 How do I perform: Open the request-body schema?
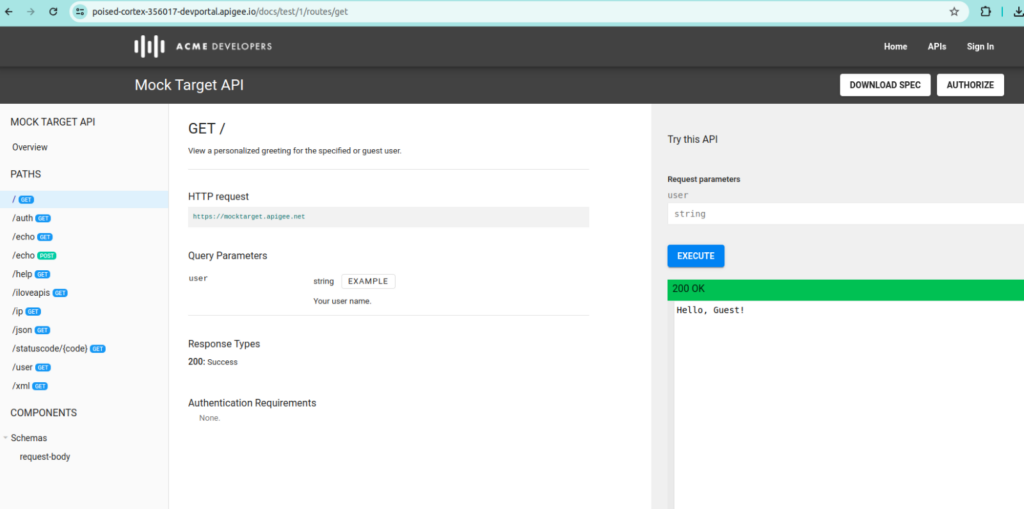point(45,456)
